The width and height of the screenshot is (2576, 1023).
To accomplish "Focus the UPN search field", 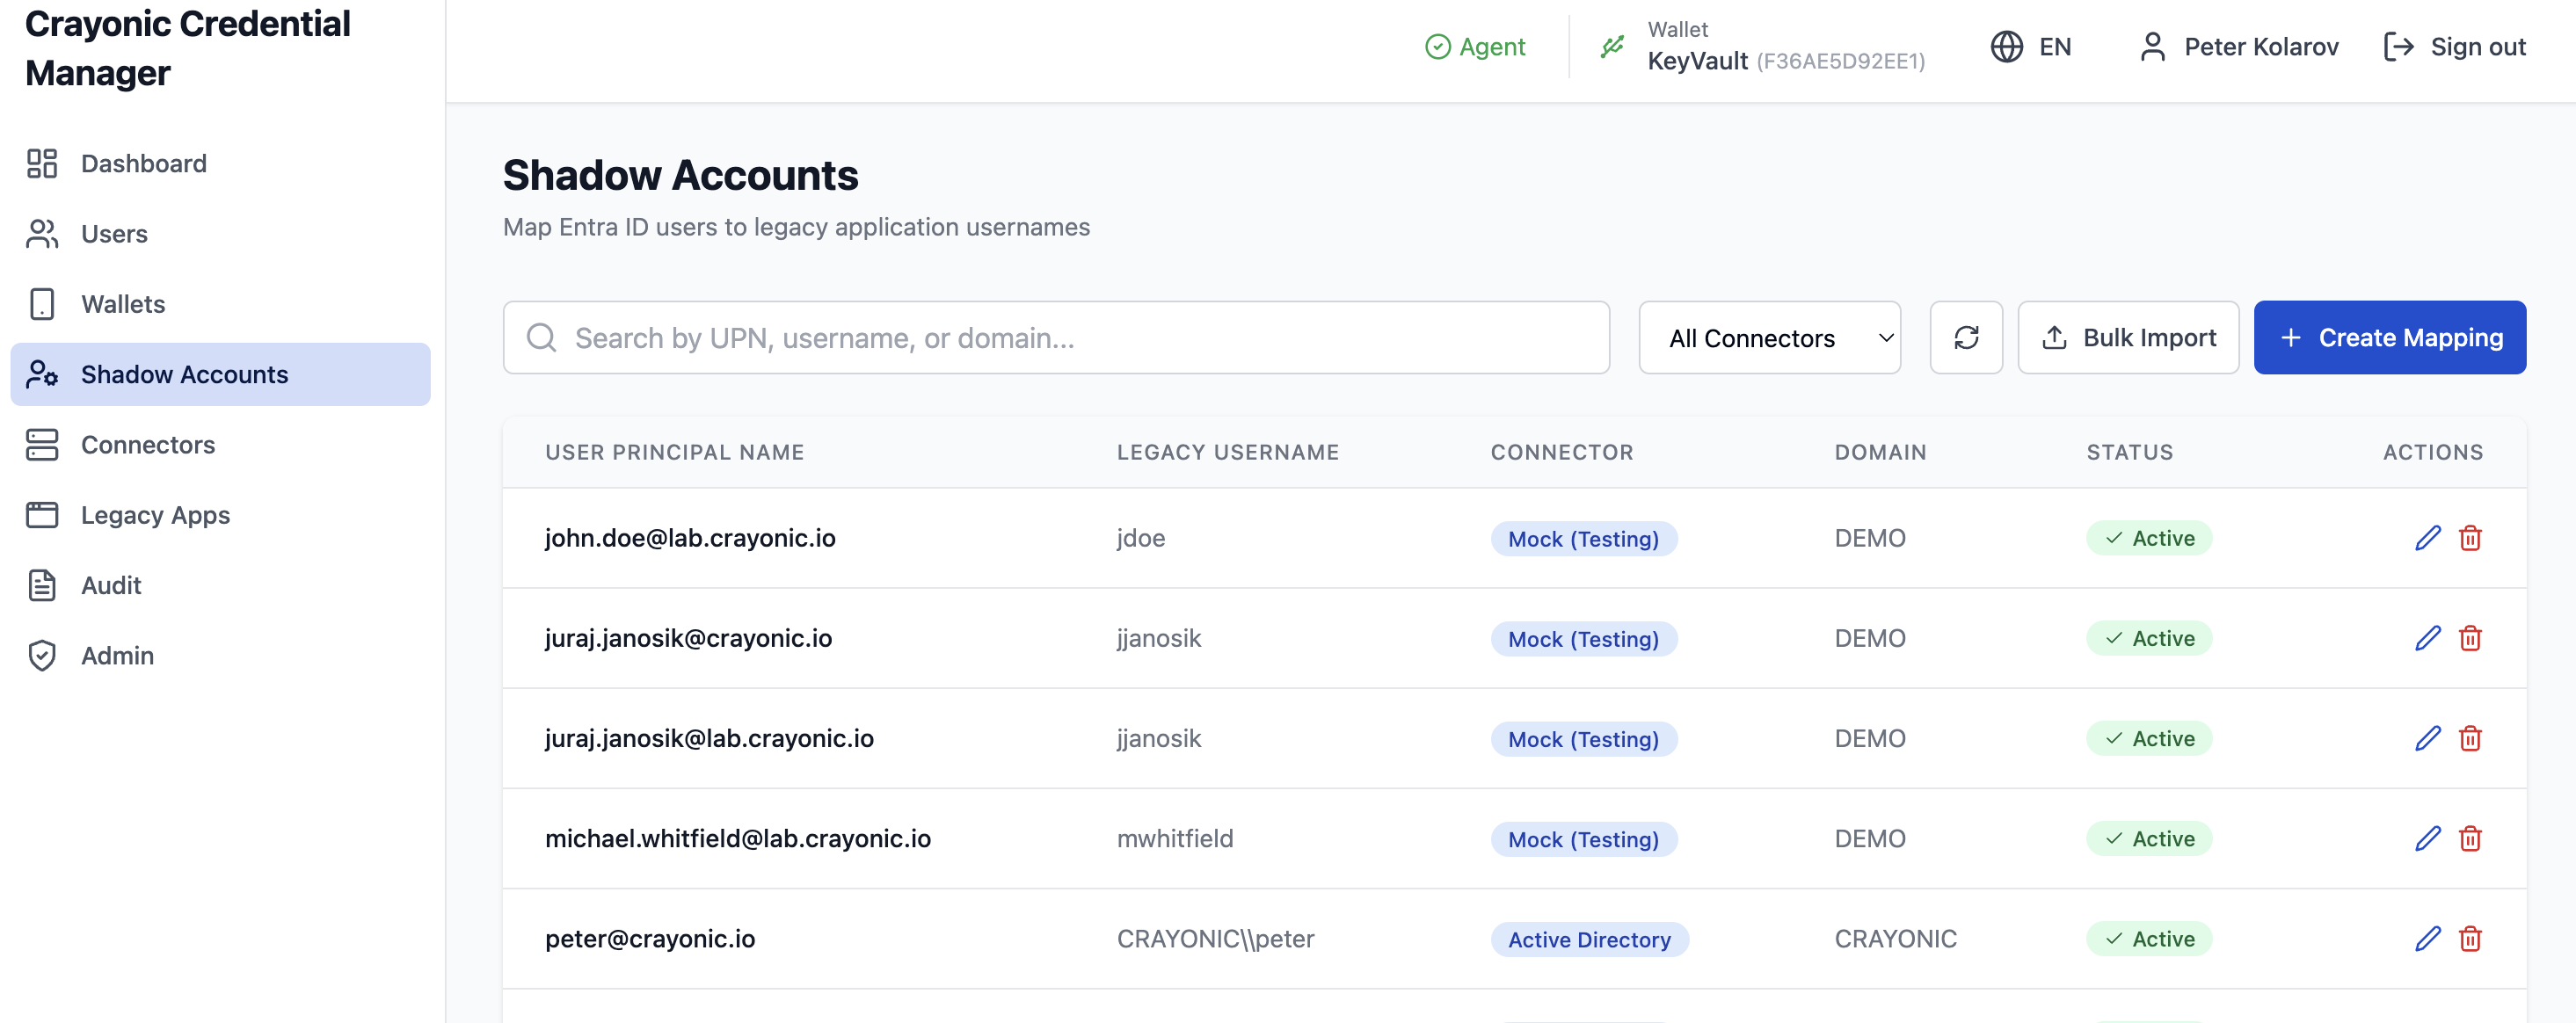I will pos(1055,338).
